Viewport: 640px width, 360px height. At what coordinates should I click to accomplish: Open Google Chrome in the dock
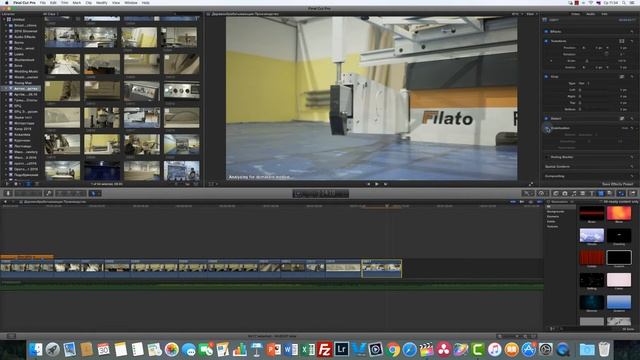(393, 350)
